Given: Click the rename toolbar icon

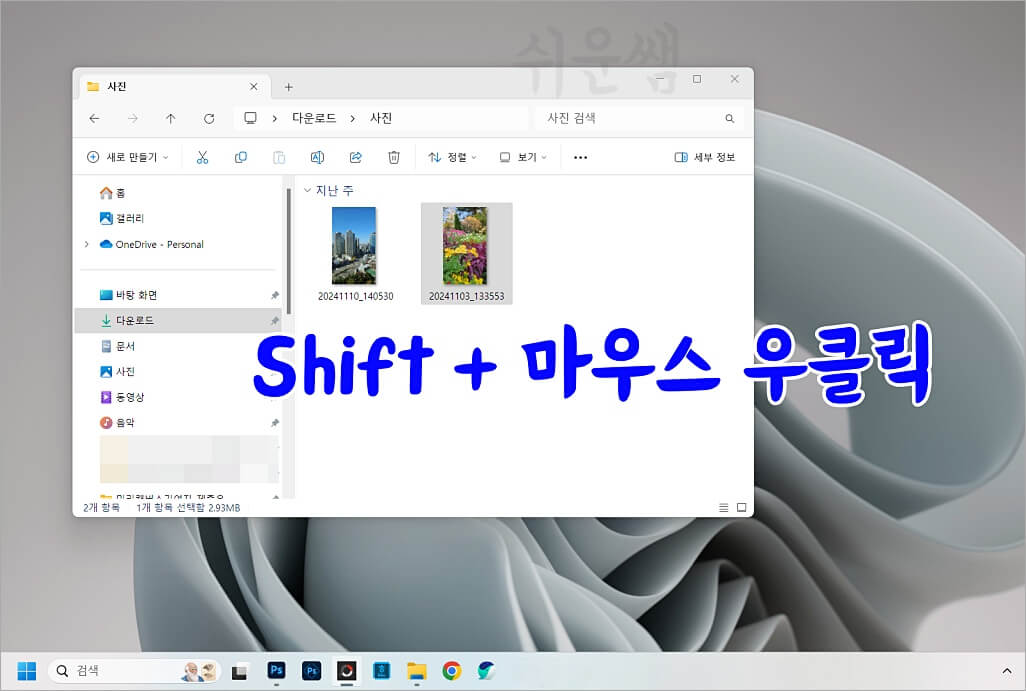Looking at the screenshot, I should pyautogui.click(x=317, y=157).
